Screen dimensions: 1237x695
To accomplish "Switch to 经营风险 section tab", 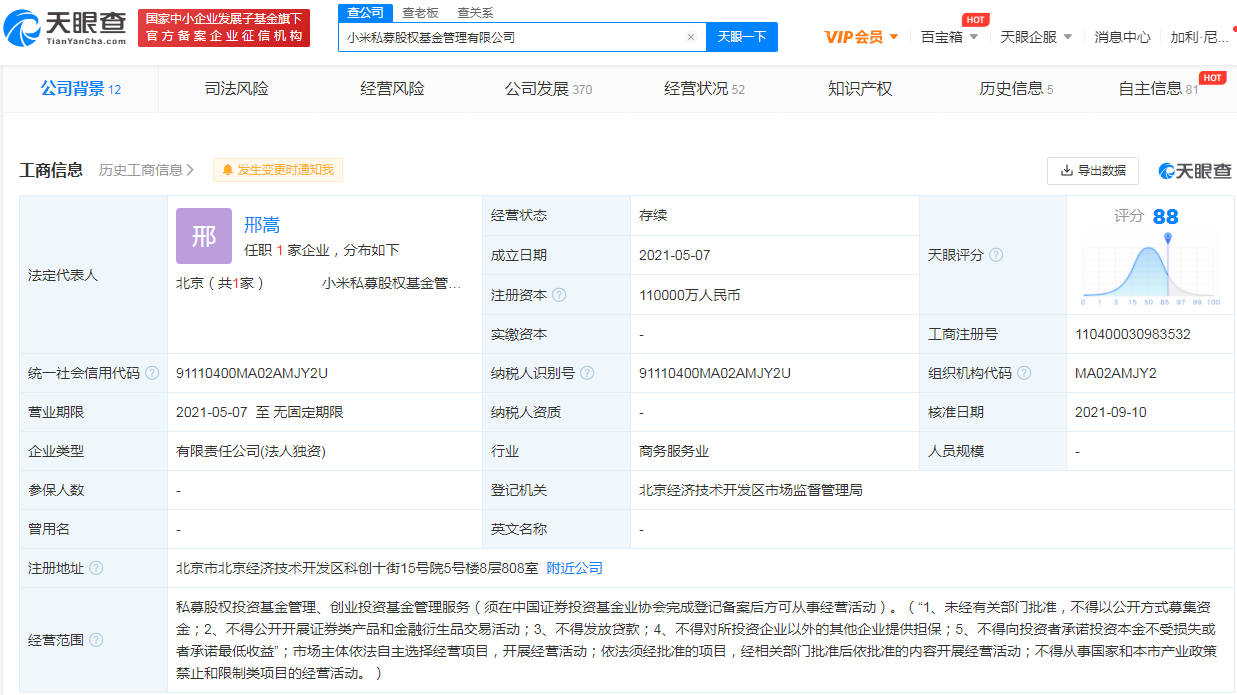I will click(x=392, y=89).
